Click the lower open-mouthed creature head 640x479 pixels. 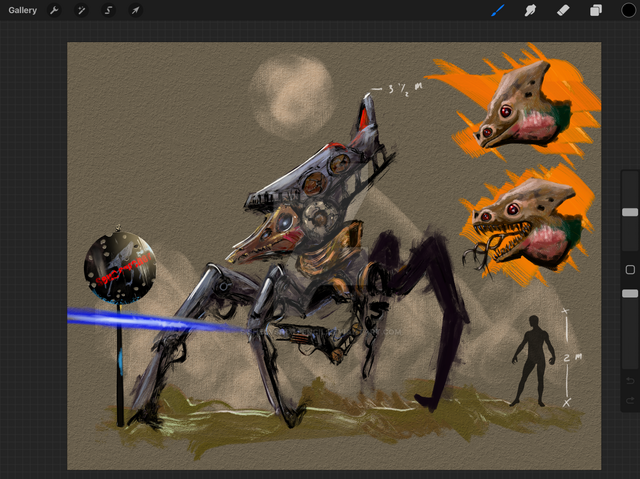(x=525, y=222)
